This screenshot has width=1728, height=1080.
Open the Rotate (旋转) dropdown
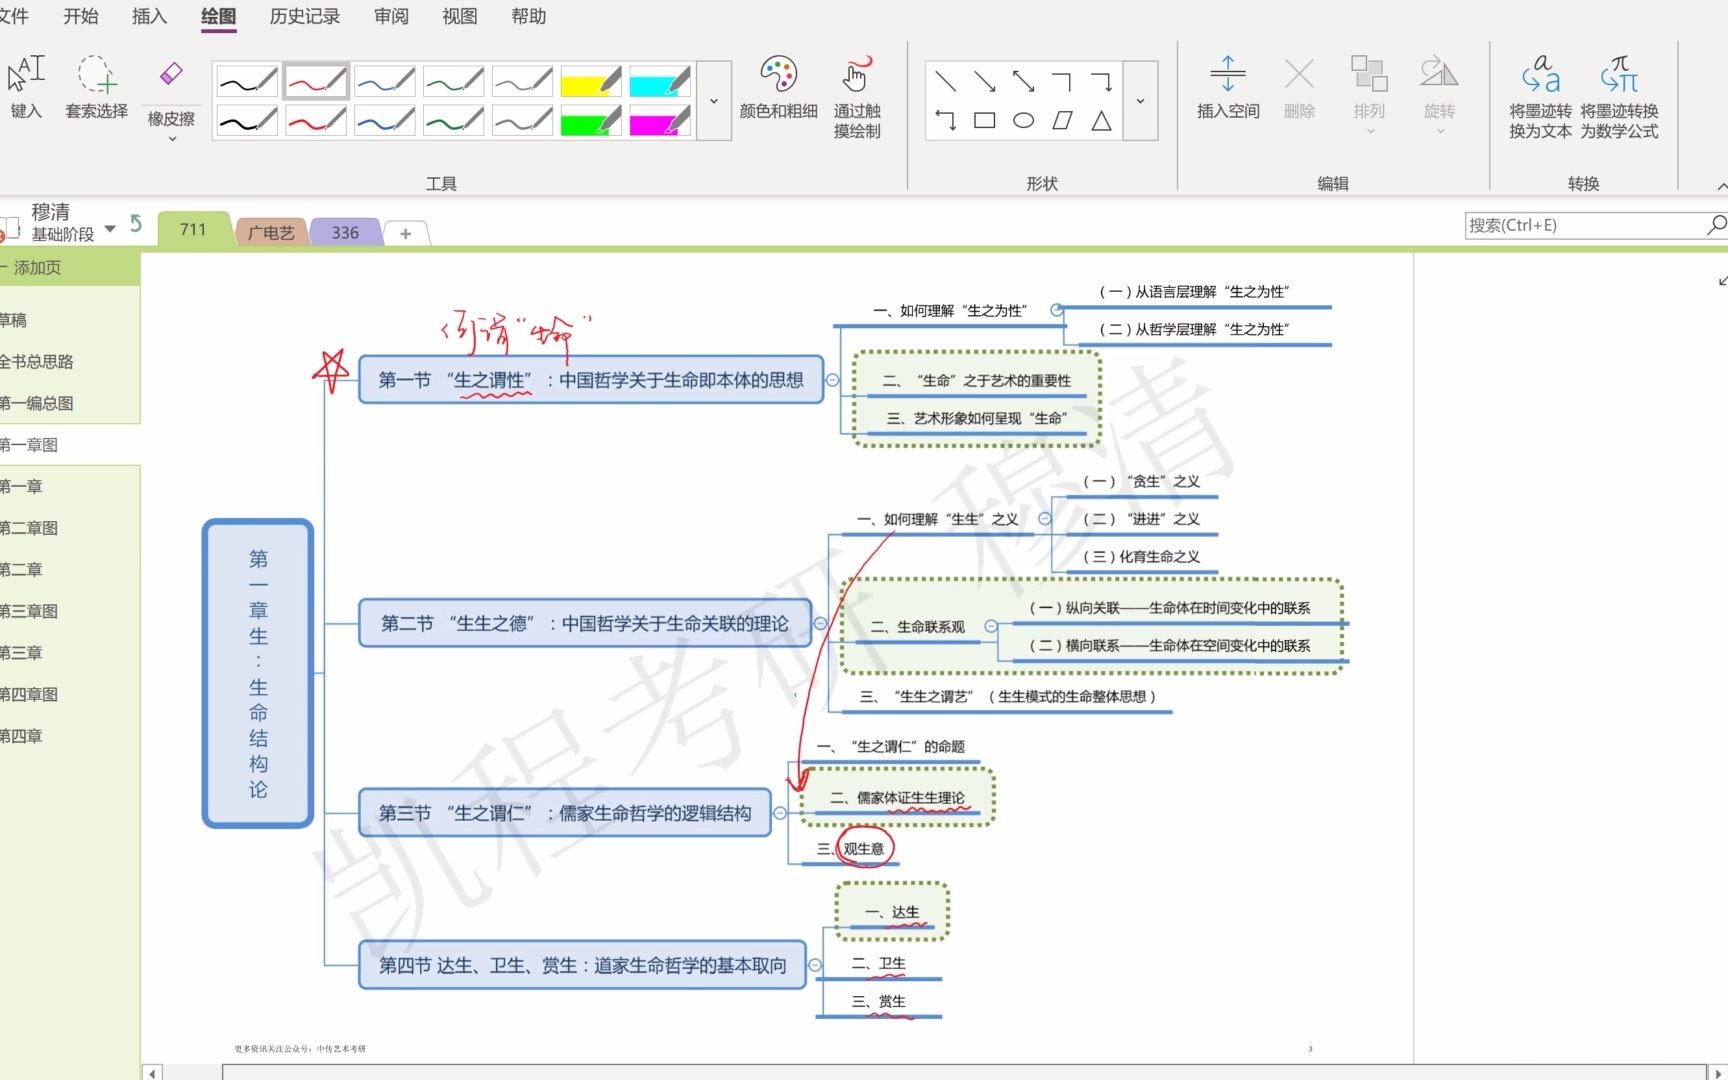click(1439, 96)
